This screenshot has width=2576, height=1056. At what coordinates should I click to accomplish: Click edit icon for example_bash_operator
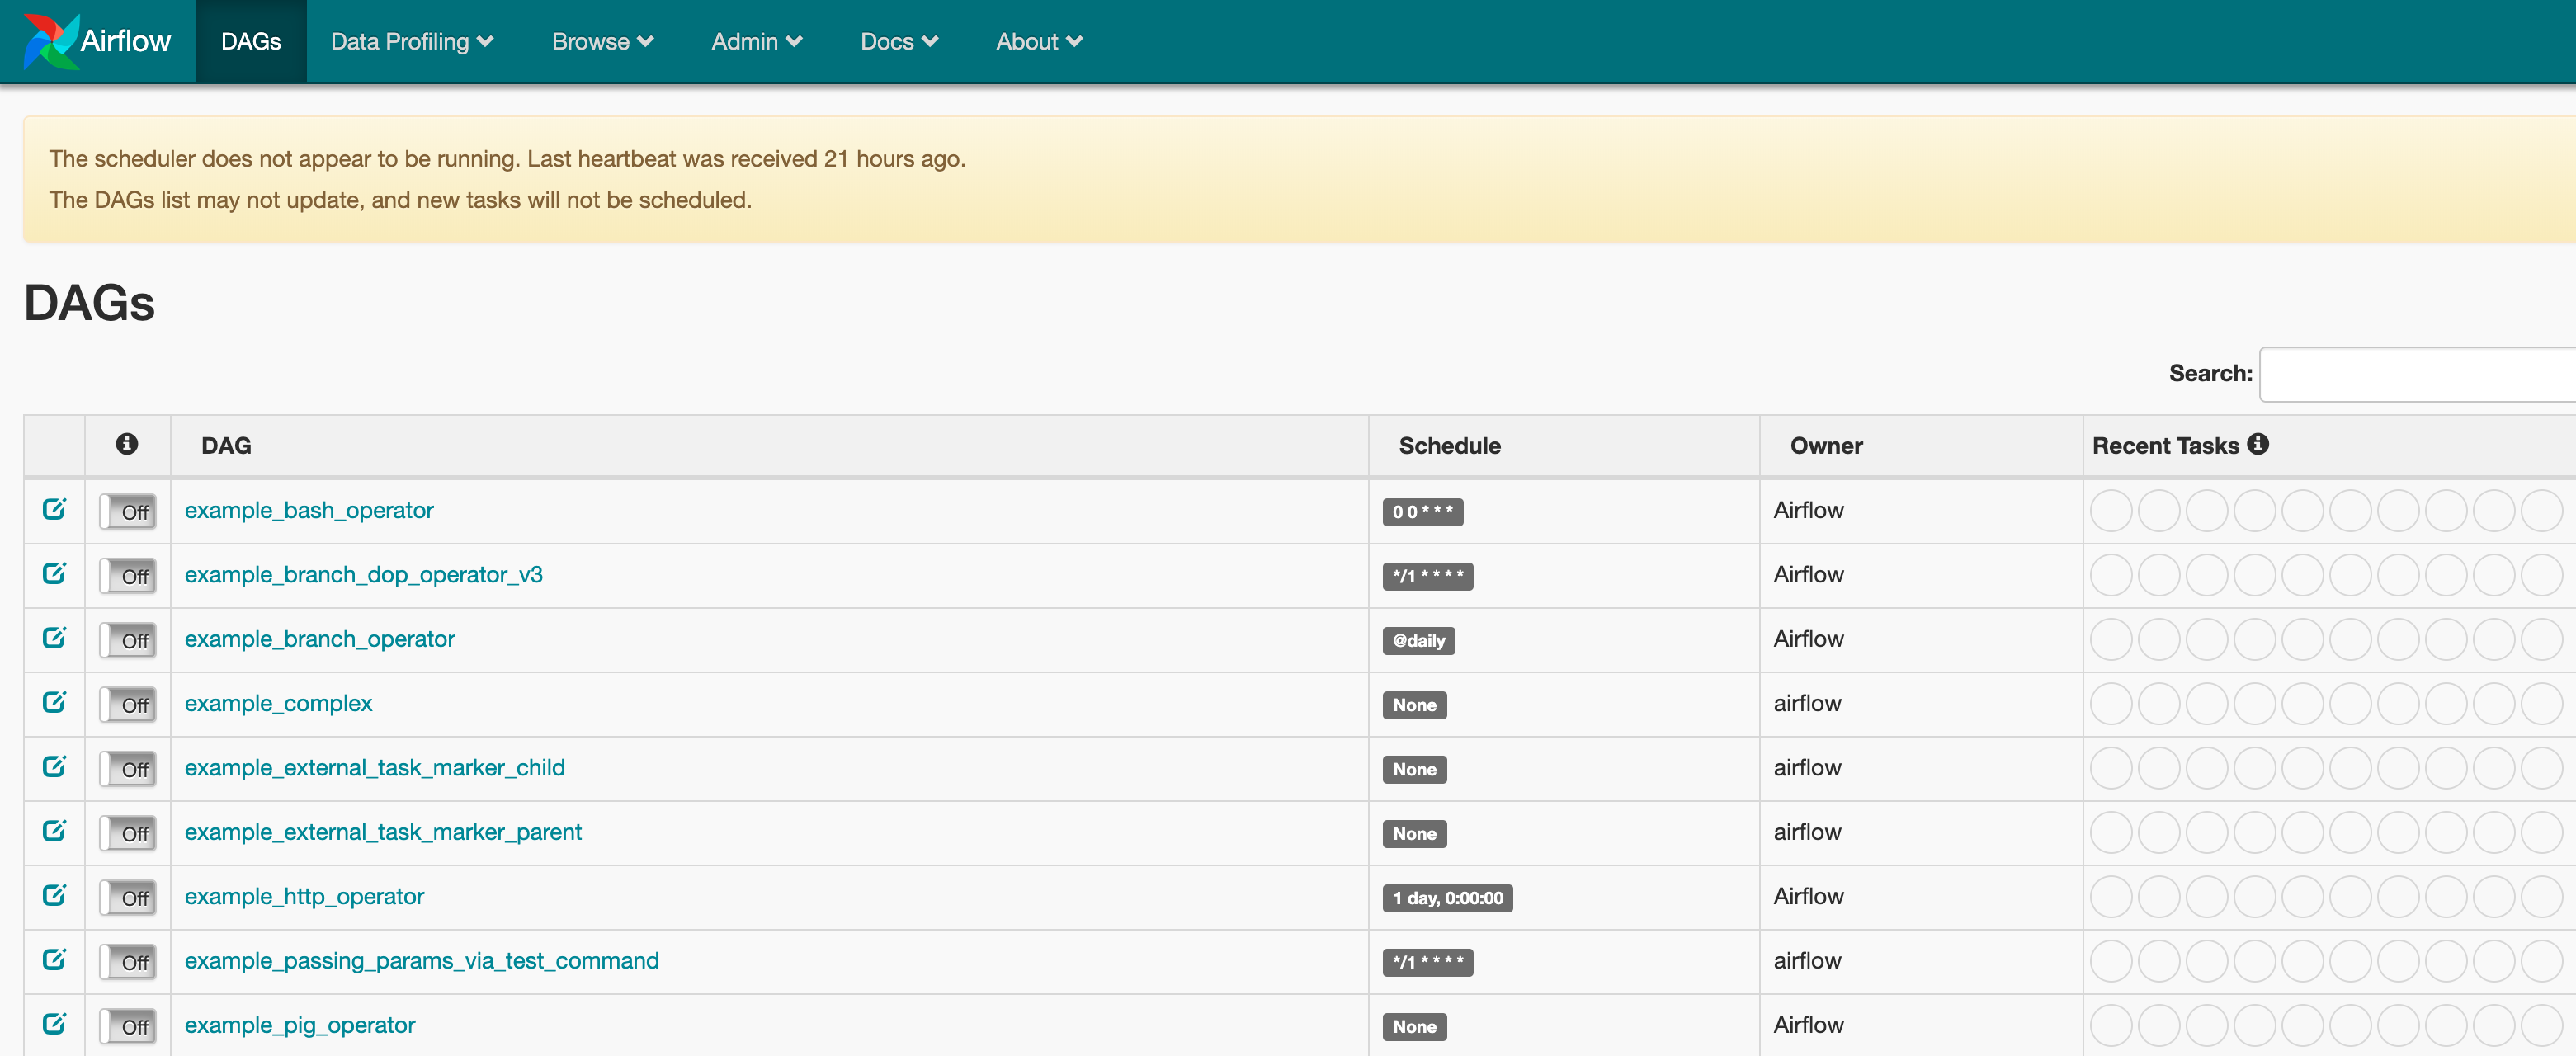(x=54, y=509)
